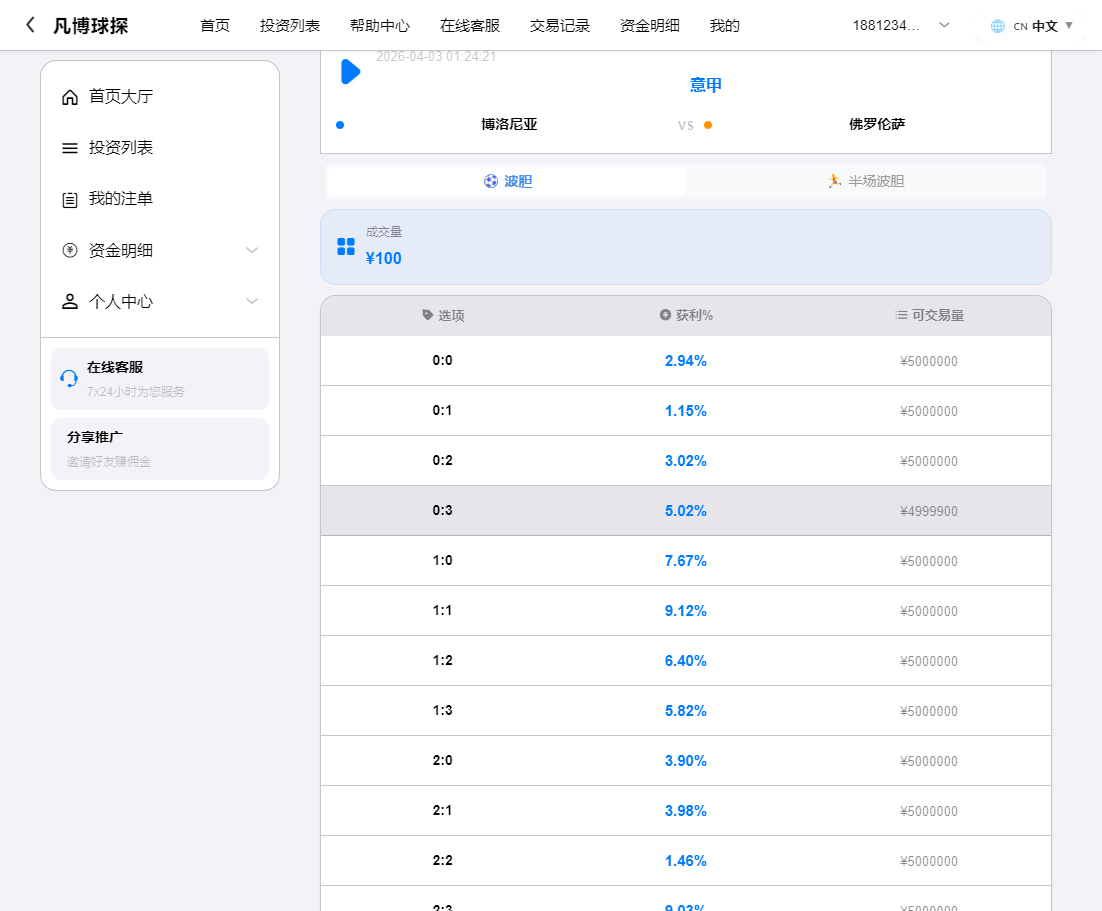The width and height of the screenshot is (1102, 911).
Task: Click the yen coin icon beside 资金明细
Action: click(70, 250)
